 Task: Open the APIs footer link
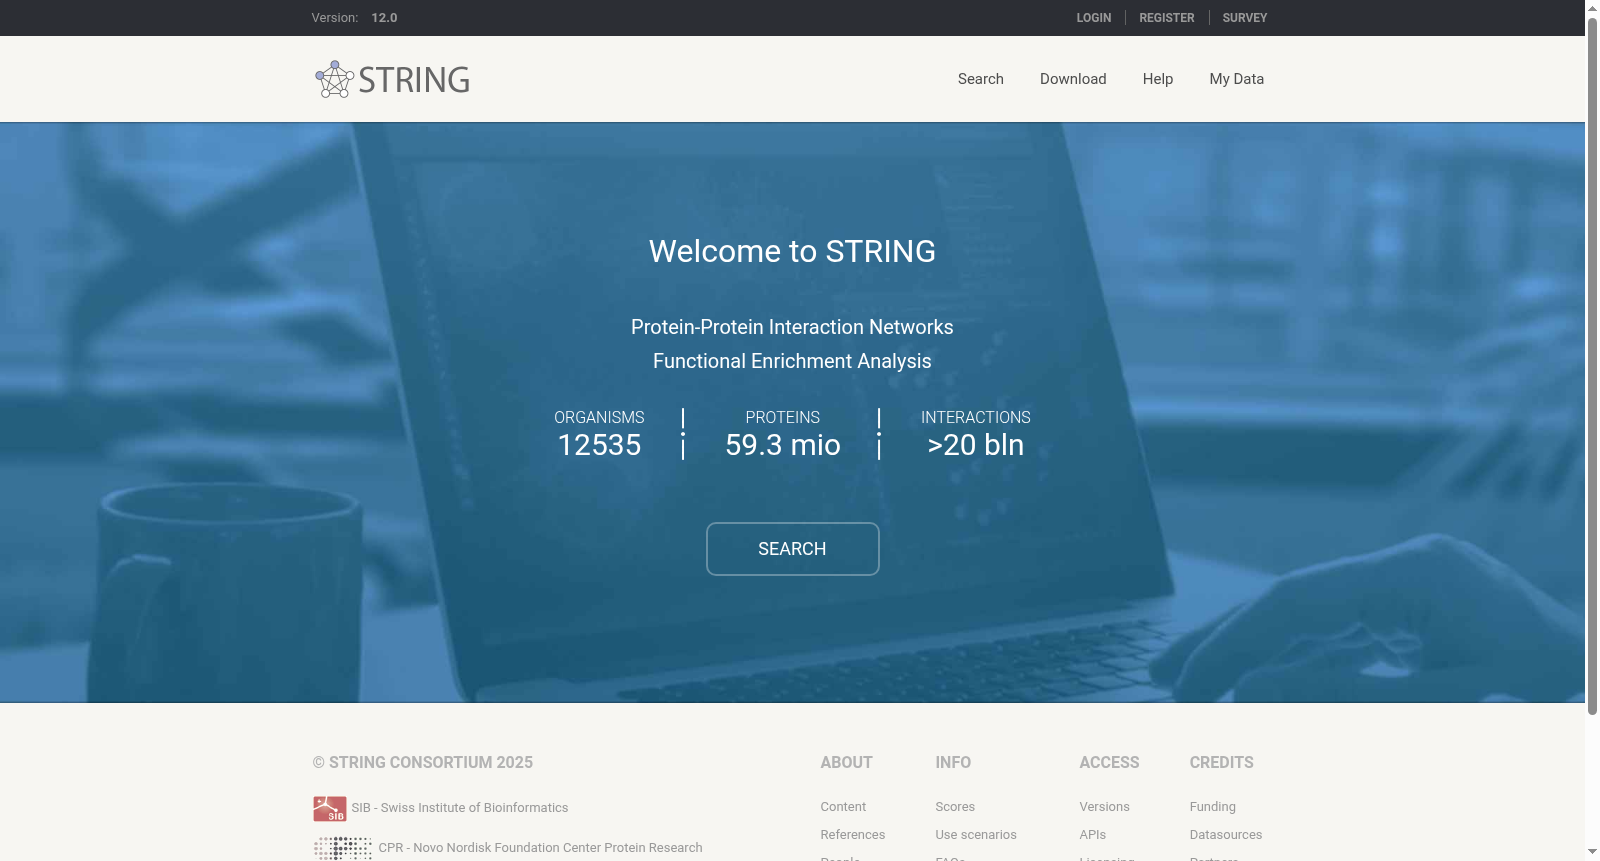1093,835
